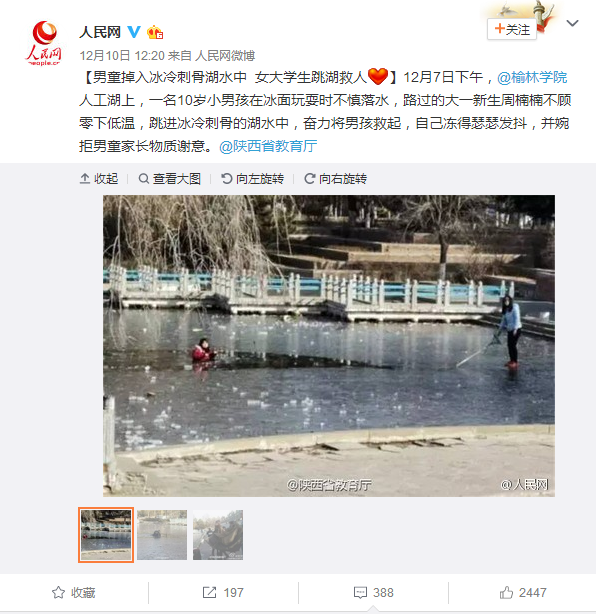Follow the account with 关注 button

[x=512, y=29]
